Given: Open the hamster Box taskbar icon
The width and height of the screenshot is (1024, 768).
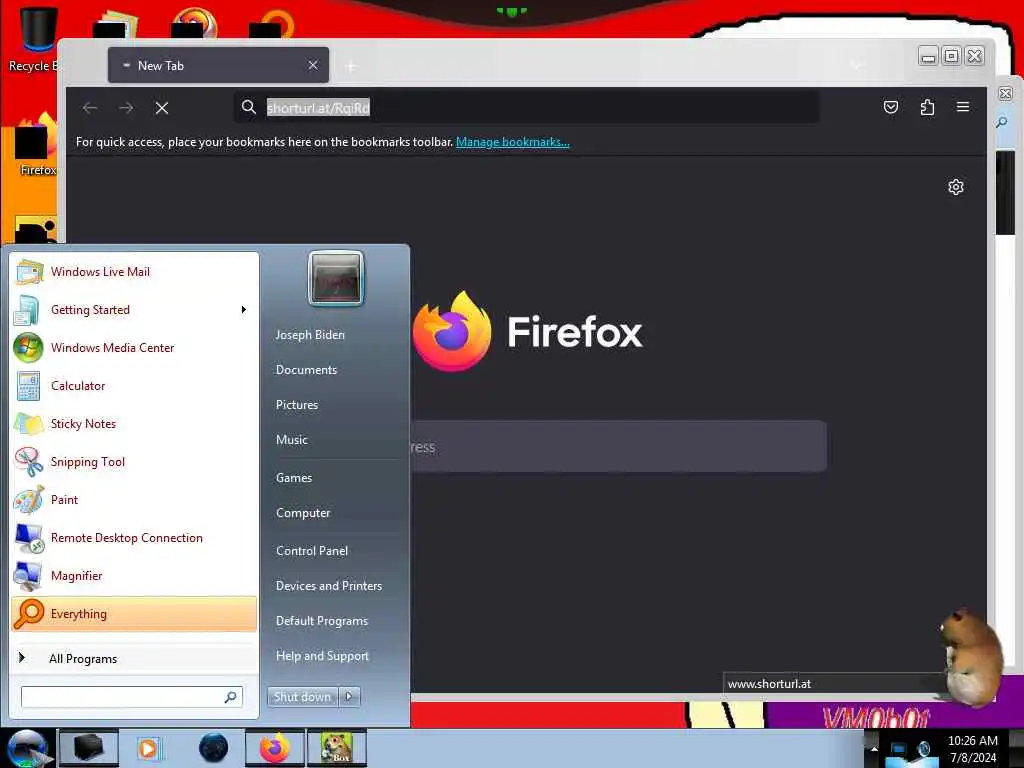Looking at the screenshot, I should (x=336, y=748).
